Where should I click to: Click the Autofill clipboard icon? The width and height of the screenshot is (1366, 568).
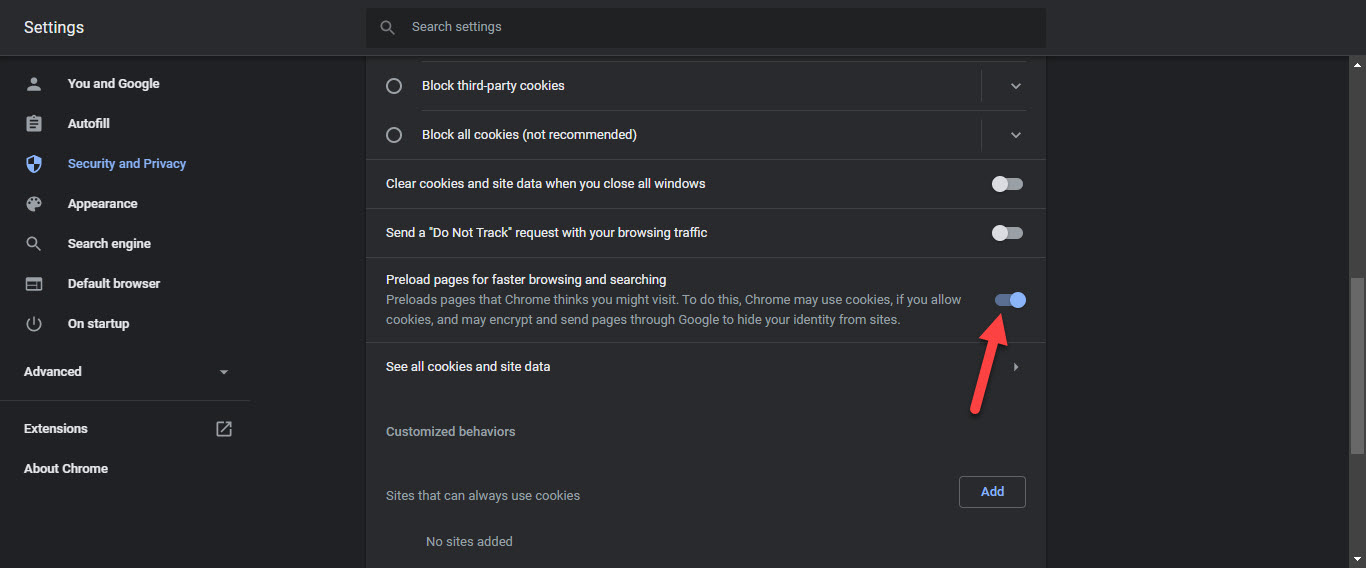pyautogui.click(x=34, y=124)
